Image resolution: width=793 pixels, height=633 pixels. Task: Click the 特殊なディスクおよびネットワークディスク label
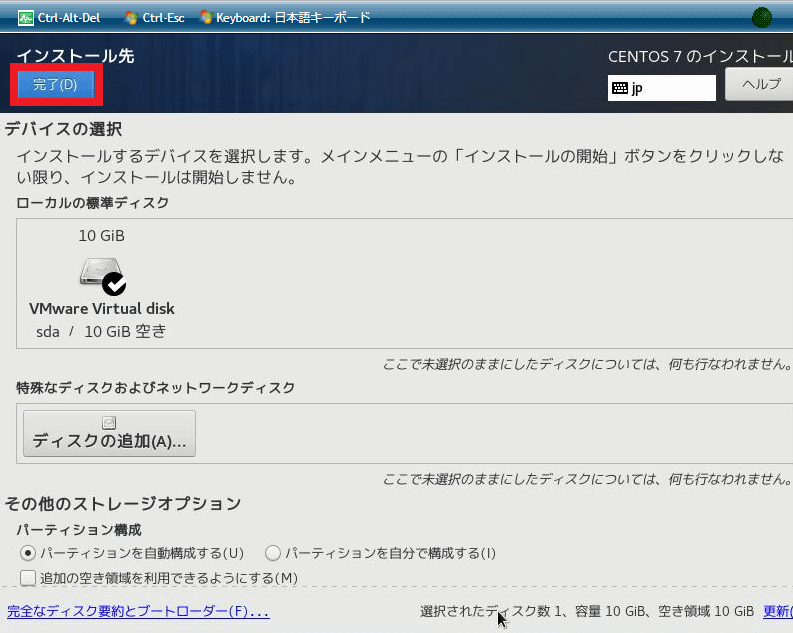pyautogui.click(x=155, y=388)
